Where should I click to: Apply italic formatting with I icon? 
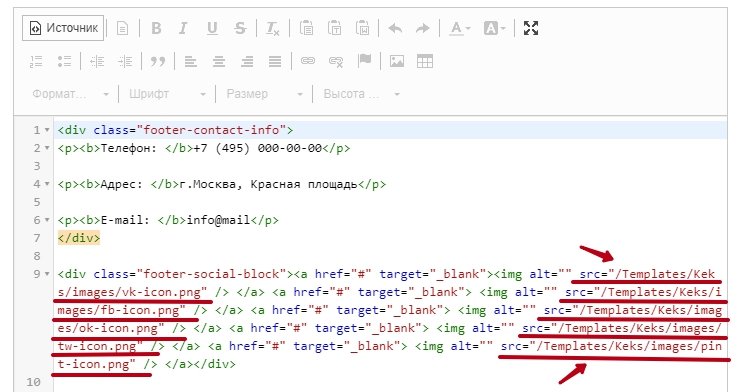[x=183, y=28]
